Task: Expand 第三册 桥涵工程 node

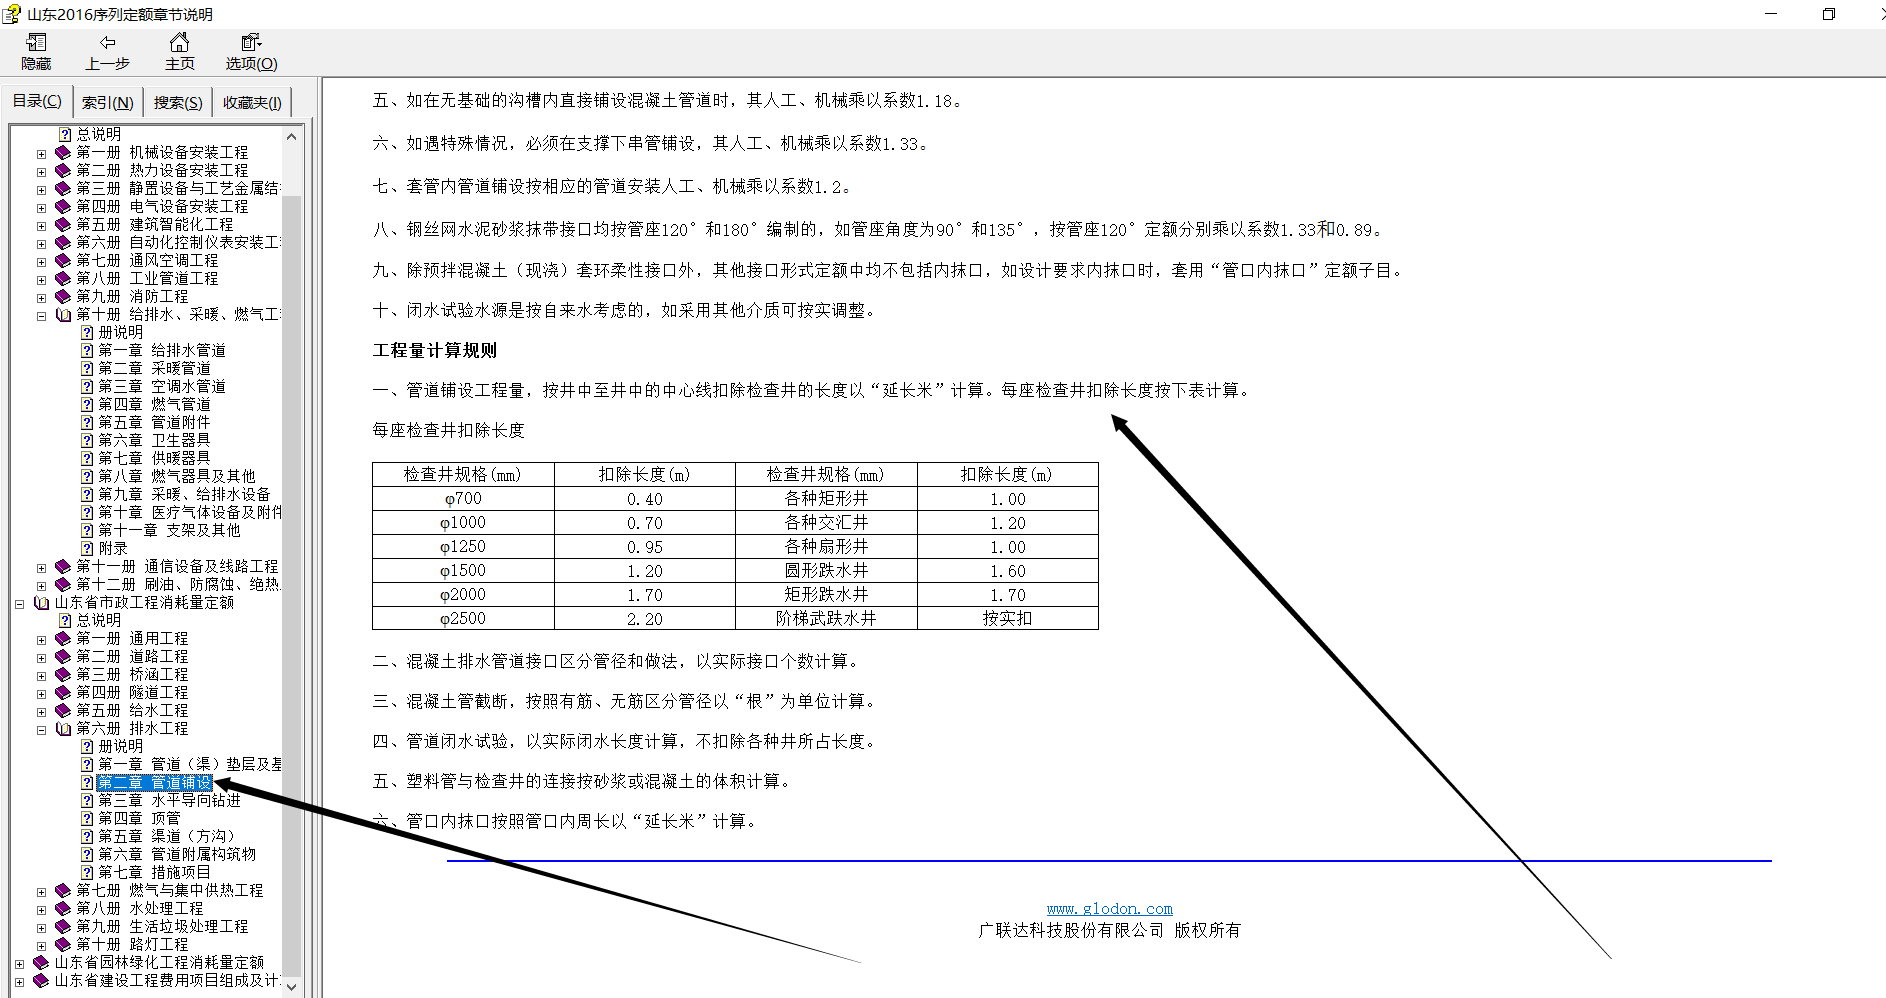Action: point(41,676)
